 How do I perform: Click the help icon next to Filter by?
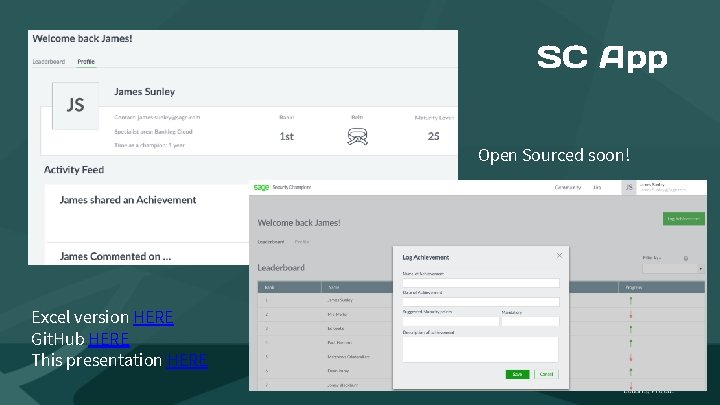686,259
